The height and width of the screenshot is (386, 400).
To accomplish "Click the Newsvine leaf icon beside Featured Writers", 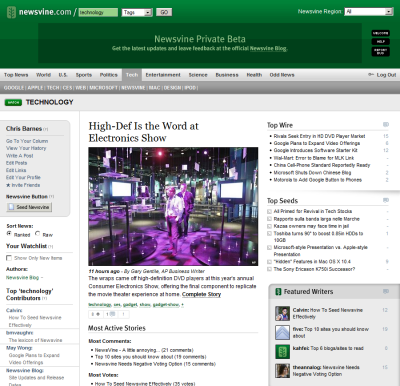I will [278, 292].
